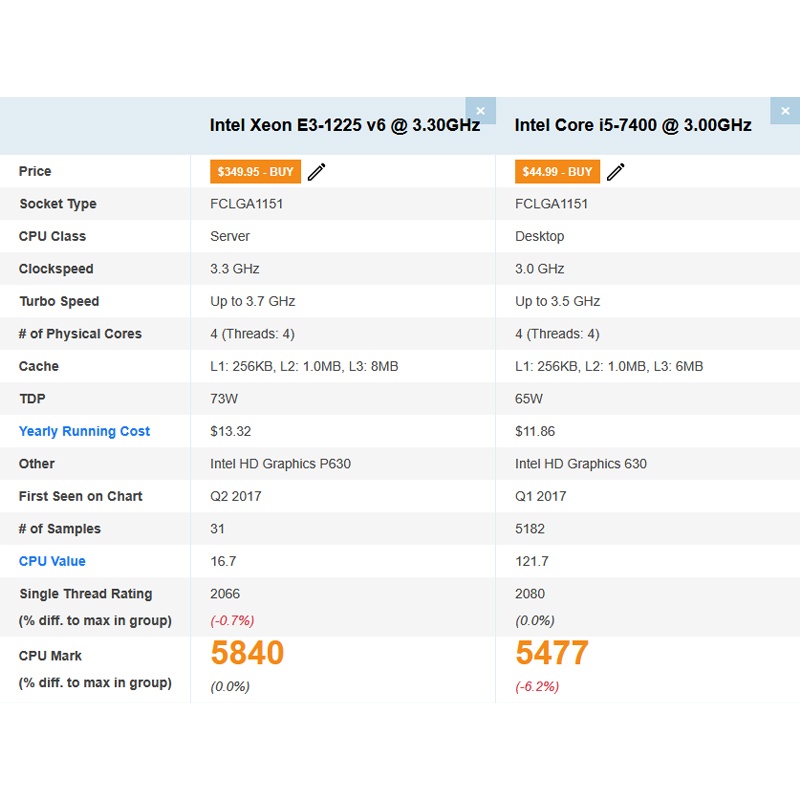Click the Turbo Speed row label

[x=59, y=302]
